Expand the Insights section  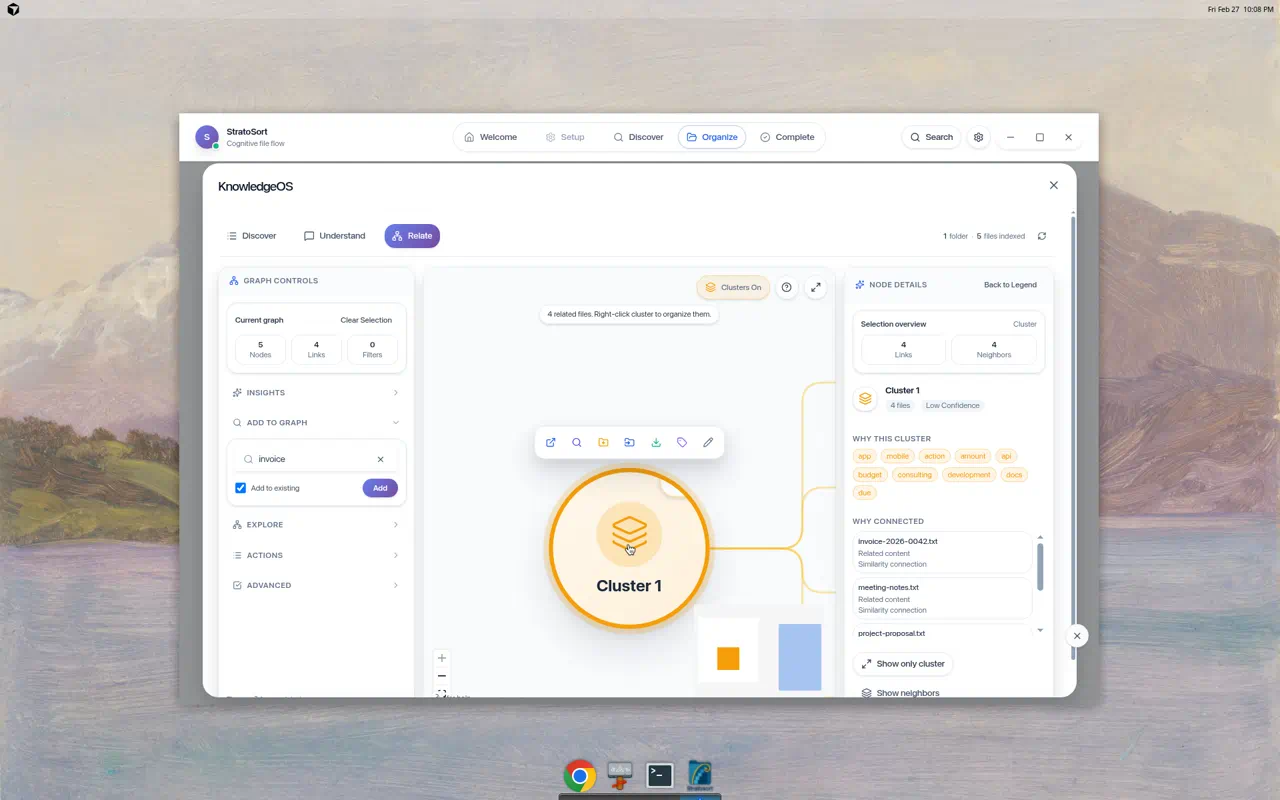point(316,393)
